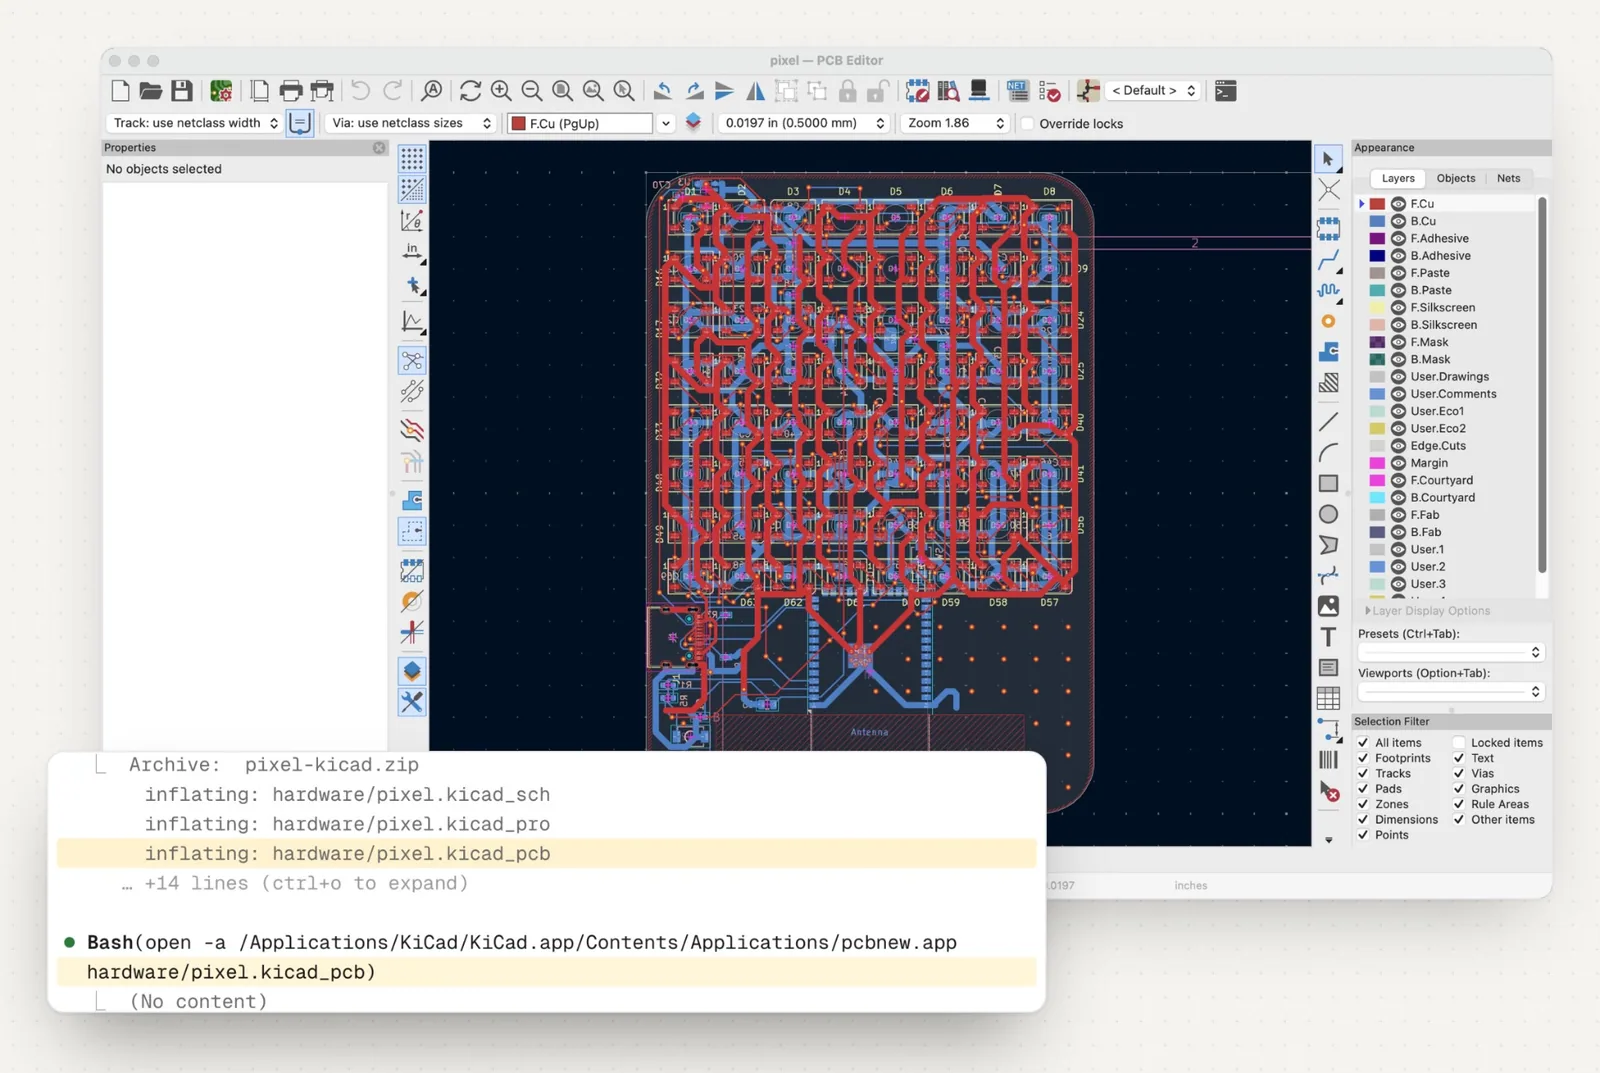Image resolution: width=1600 pixels, height=1073 pixels.
Task: Select the Route Tracks tool
Action: pos(1328,260)
